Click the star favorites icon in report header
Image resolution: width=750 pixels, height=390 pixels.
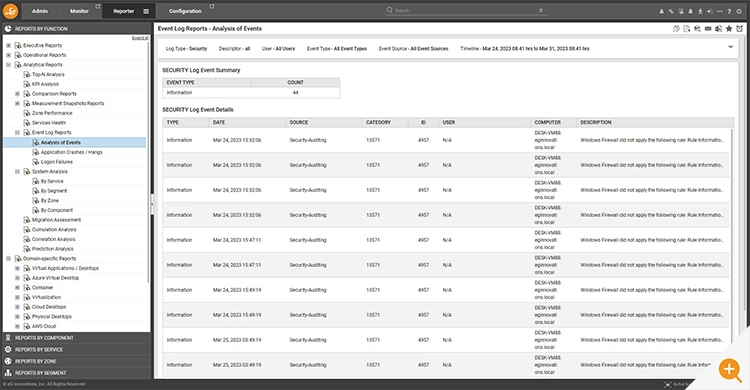tap(729, 29)
